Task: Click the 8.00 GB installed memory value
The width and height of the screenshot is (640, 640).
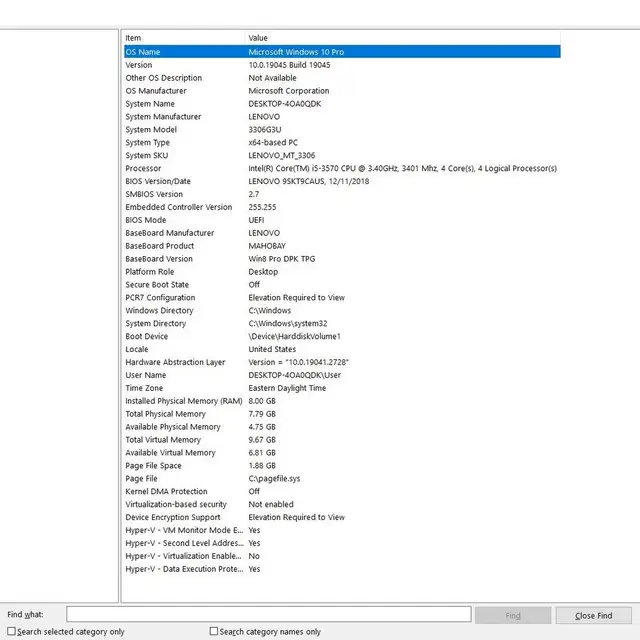Action: 262,401
